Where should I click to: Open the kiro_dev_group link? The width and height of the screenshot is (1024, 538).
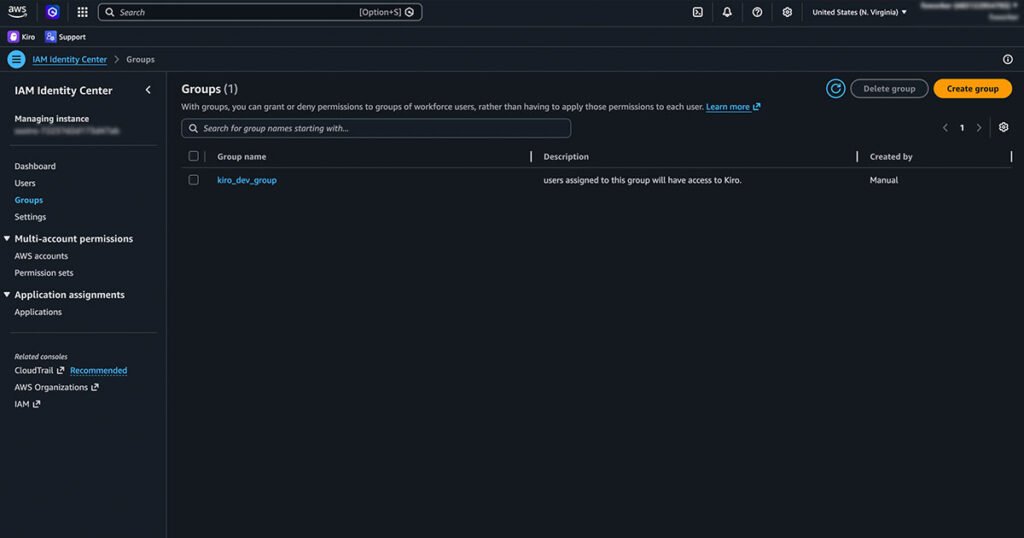pos(247,180)
